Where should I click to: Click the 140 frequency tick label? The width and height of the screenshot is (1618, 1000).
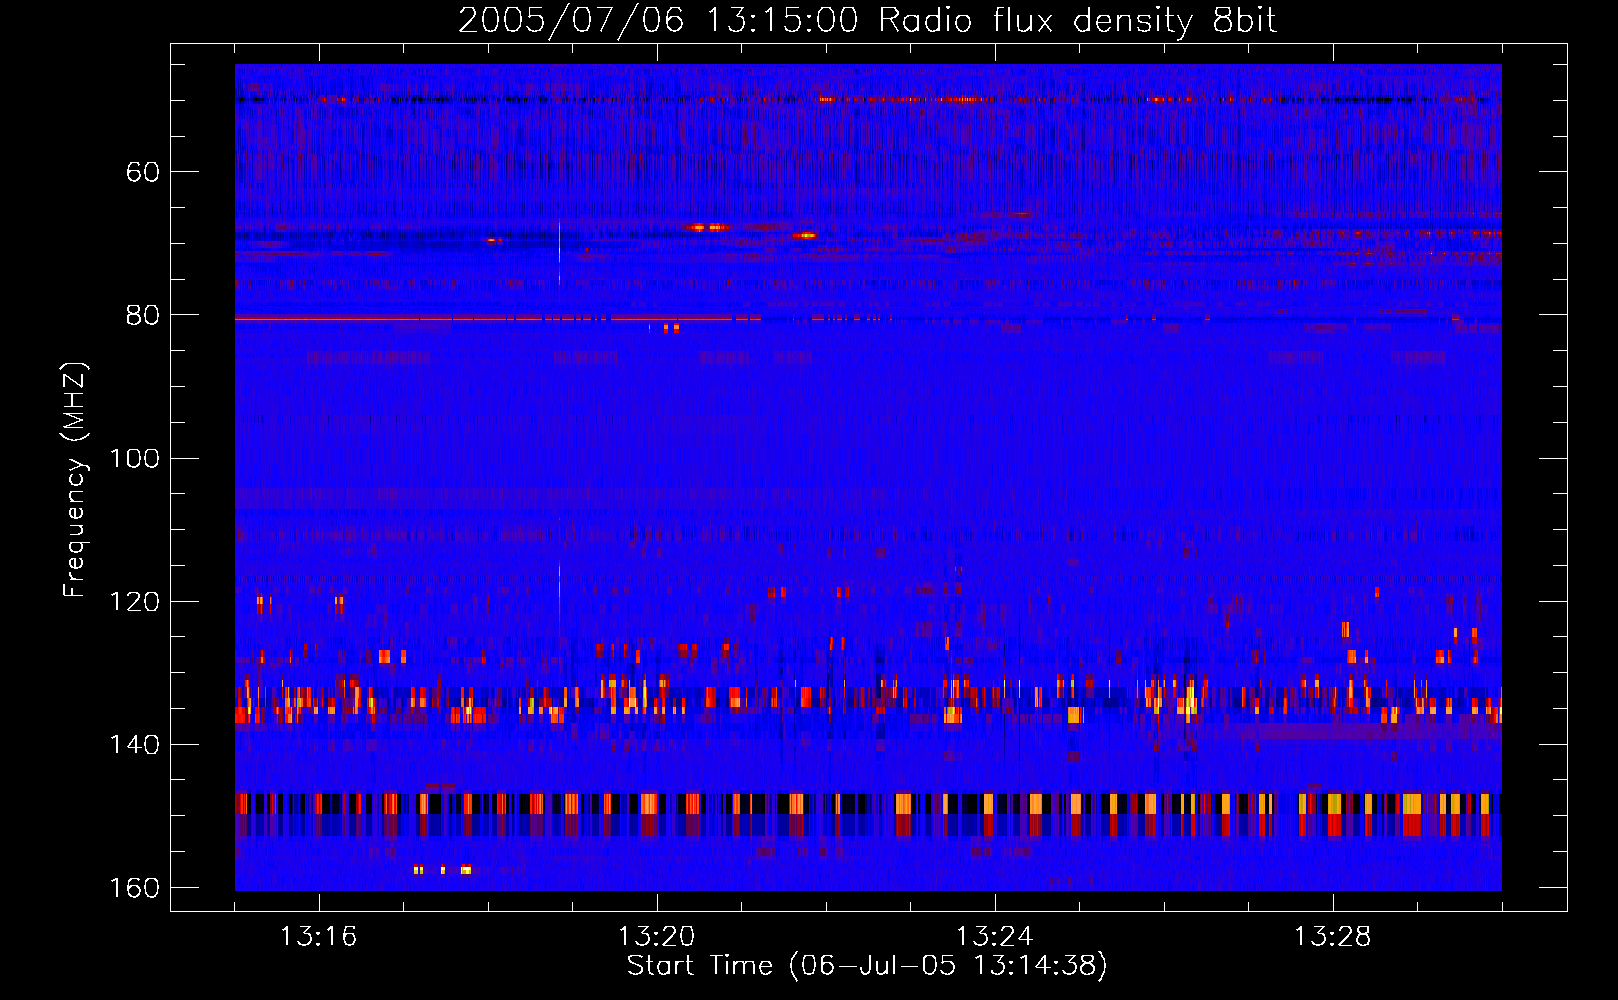click(135, 745)
